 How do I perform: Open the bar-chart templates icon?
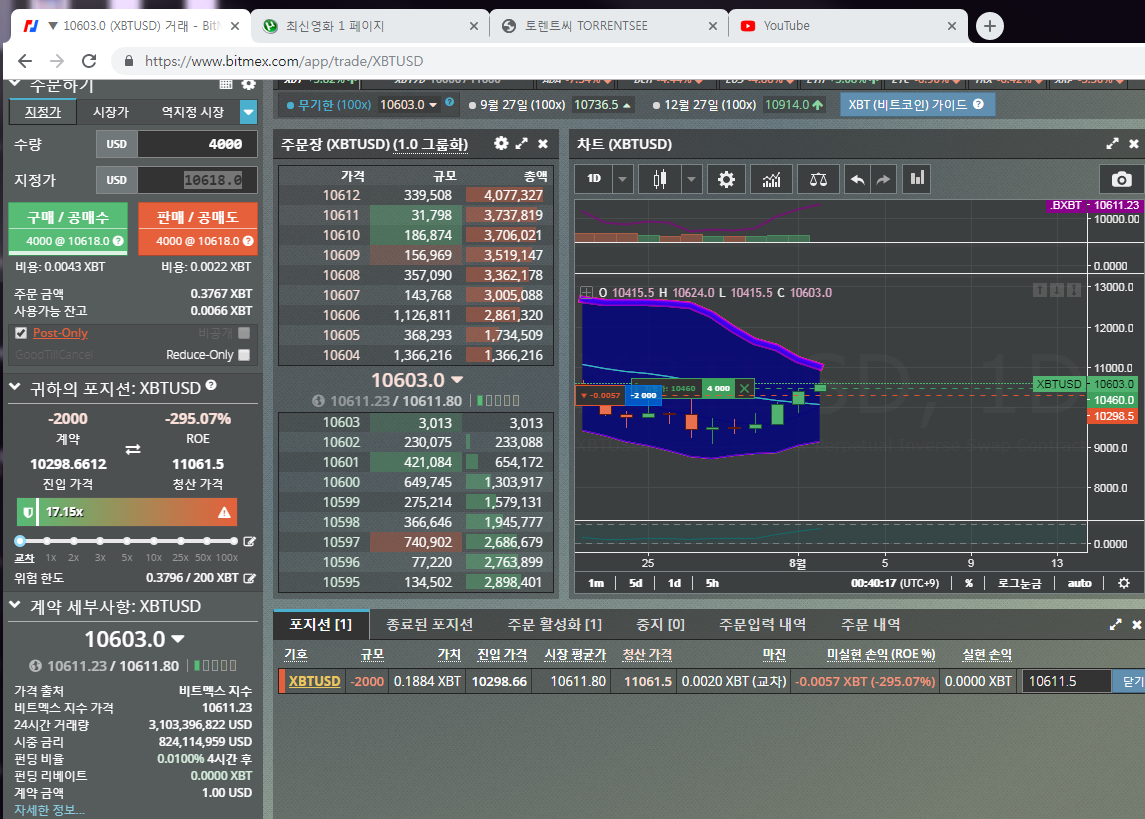[x=916, y=179]
